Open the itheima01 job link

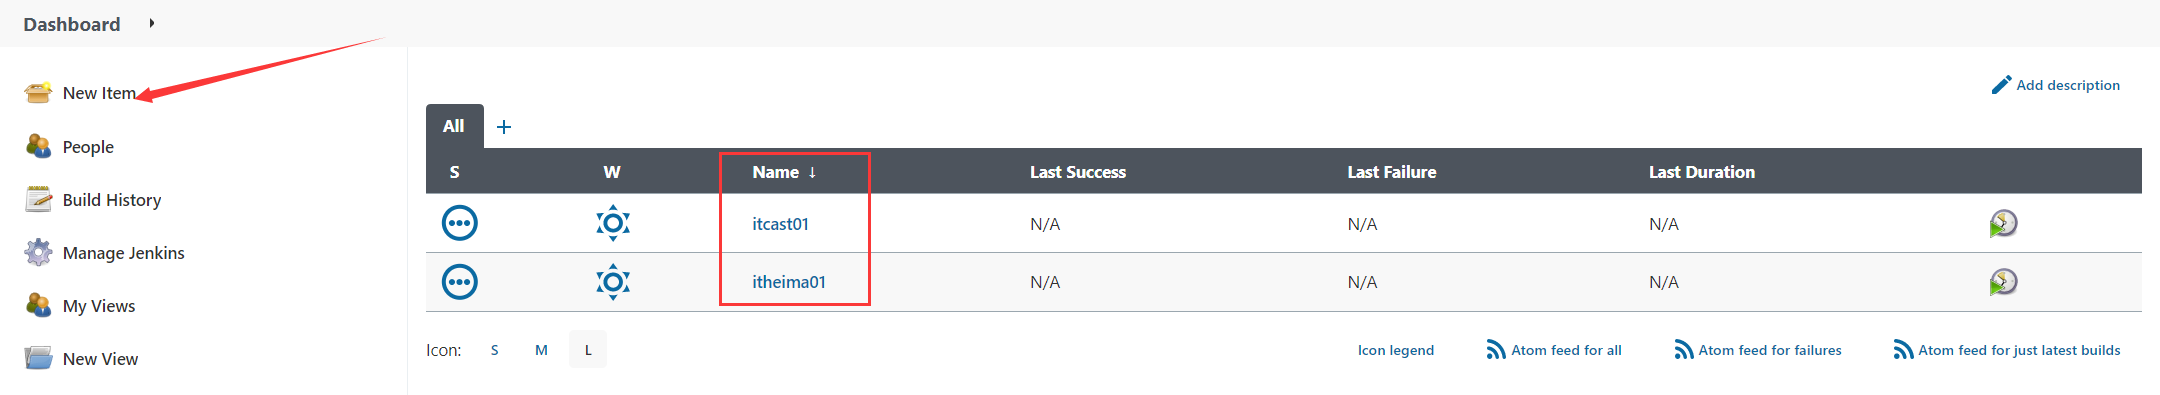click(x=789, y=282)
